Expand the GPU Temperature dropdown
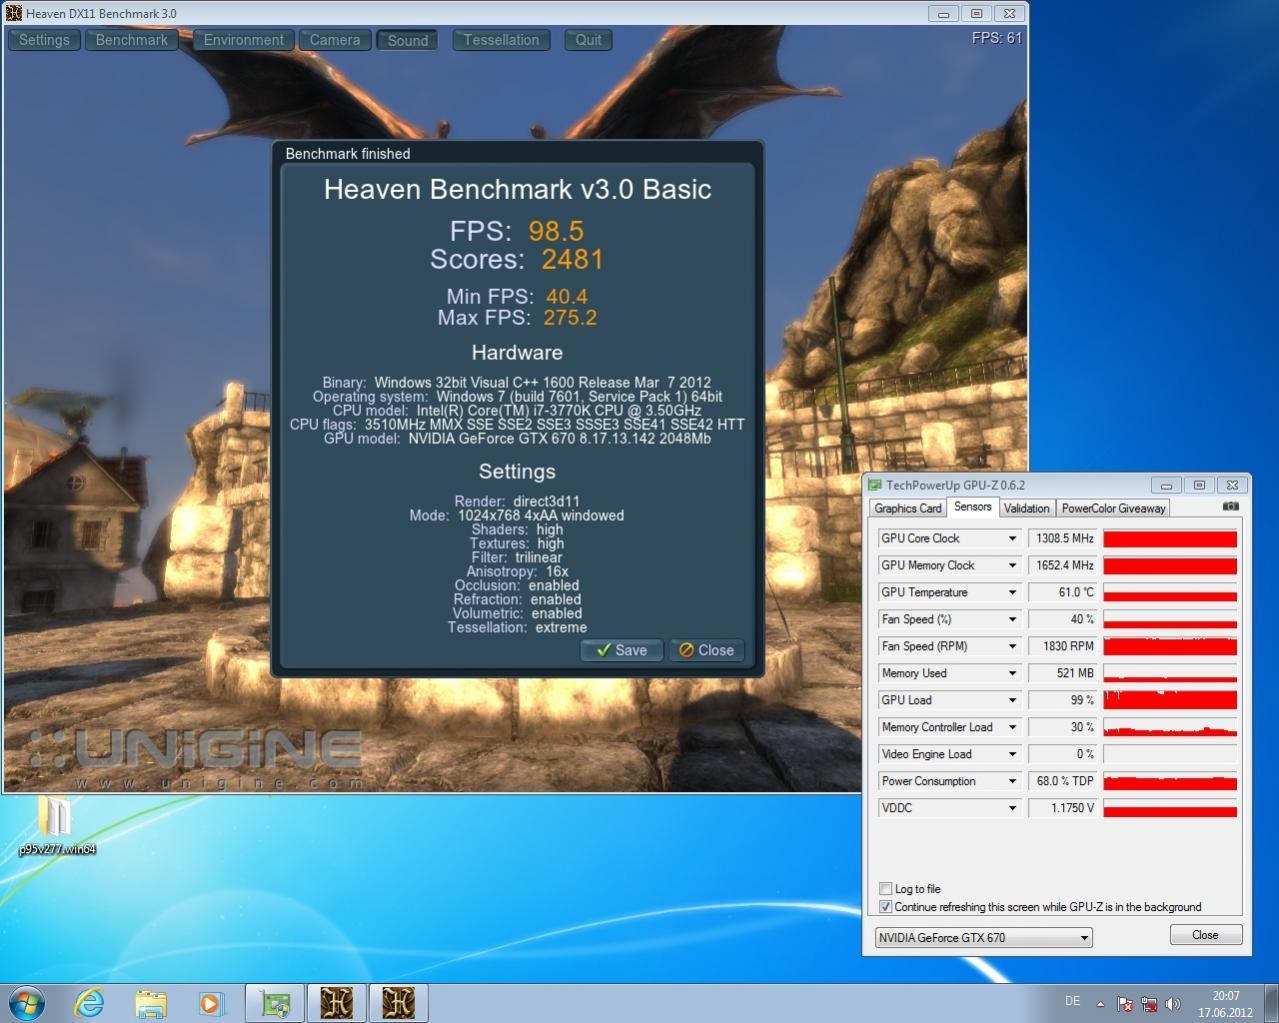 click(1012, 592)
